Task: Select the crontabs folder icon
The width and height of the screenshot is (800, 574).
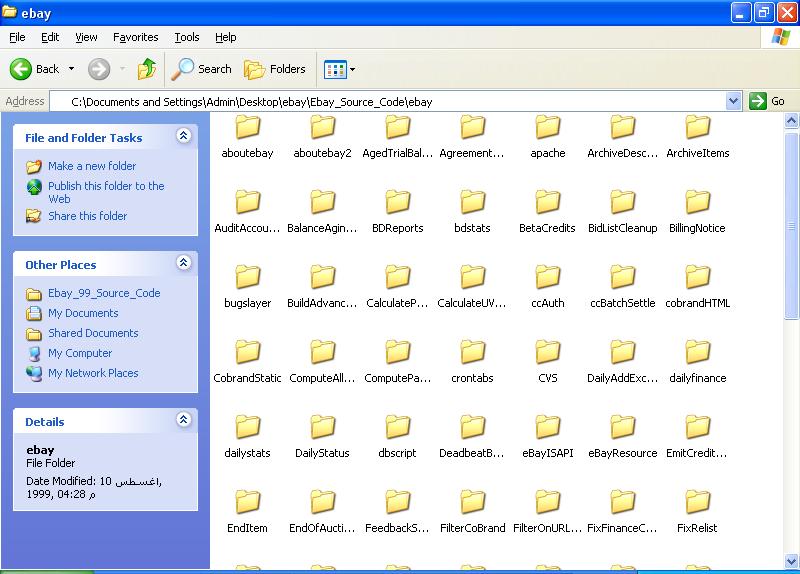Action: (472, 353)
